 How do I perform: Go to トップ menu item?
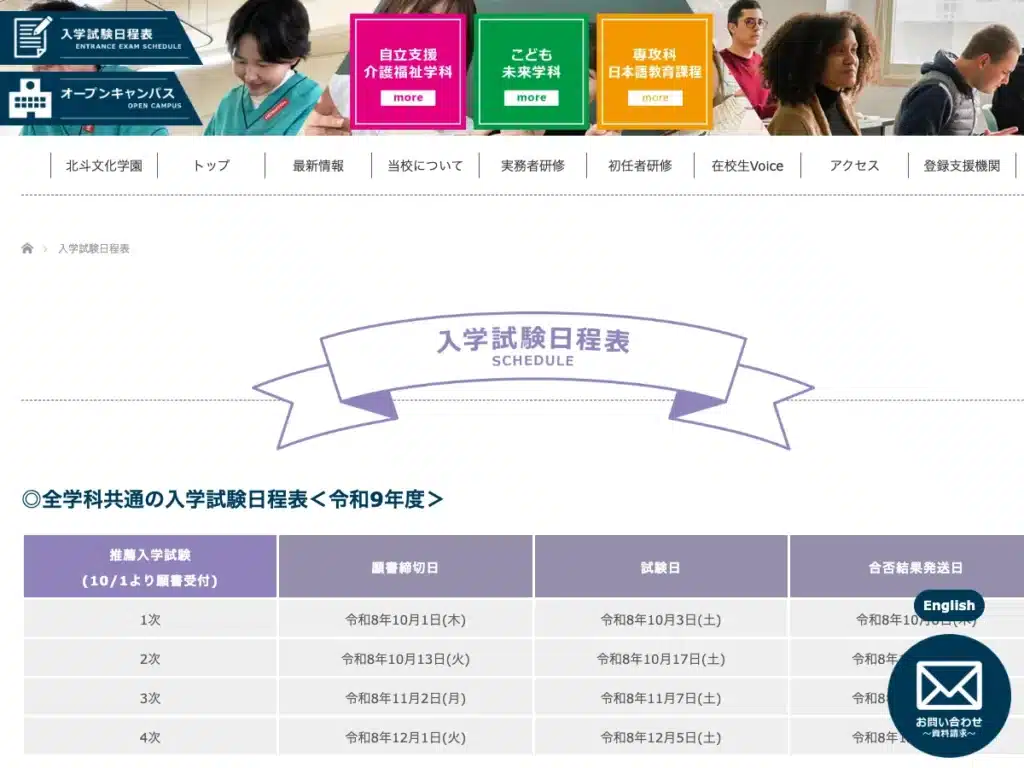(x=211, y=166)
